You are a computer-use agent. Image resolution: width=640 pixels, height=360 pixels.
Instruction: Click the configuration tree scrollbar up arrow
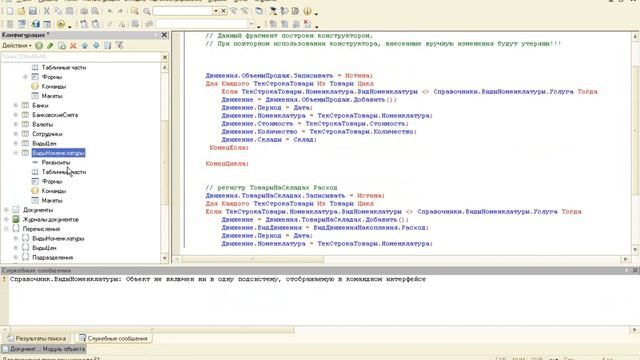coord(165,67)
